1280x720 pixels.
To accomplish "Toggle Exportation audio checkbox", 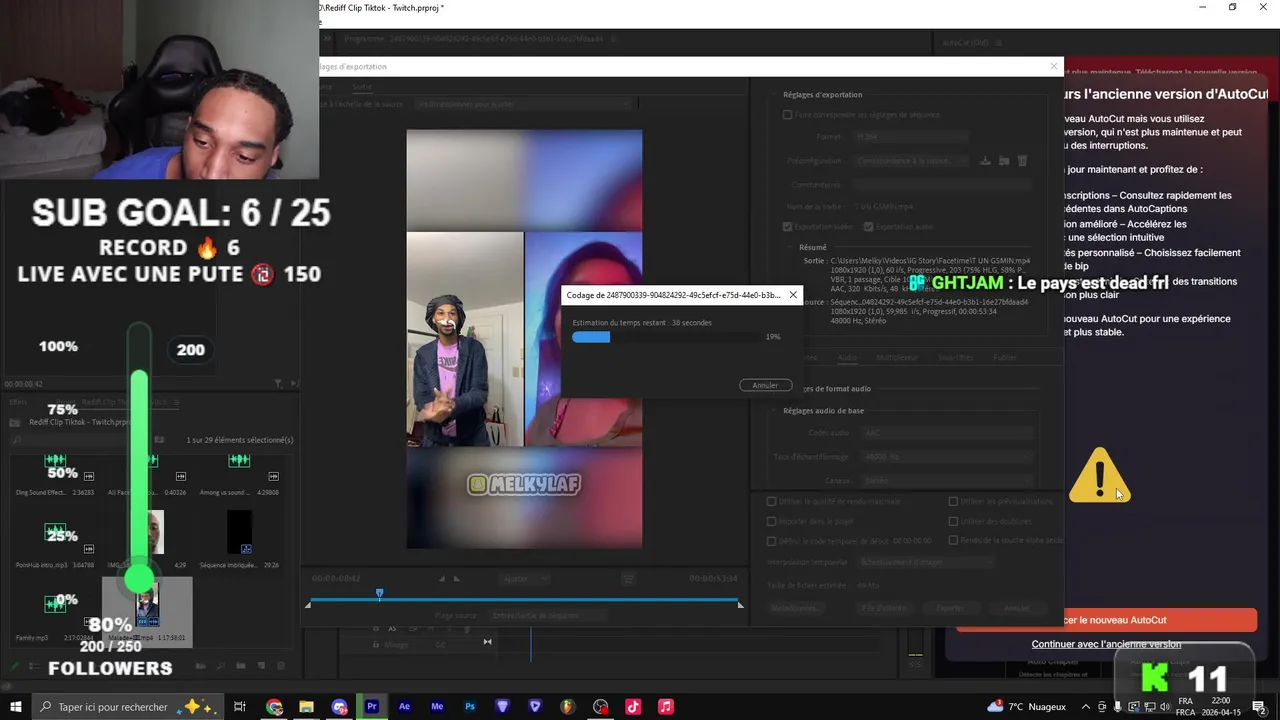I will [x=868, y=227].
